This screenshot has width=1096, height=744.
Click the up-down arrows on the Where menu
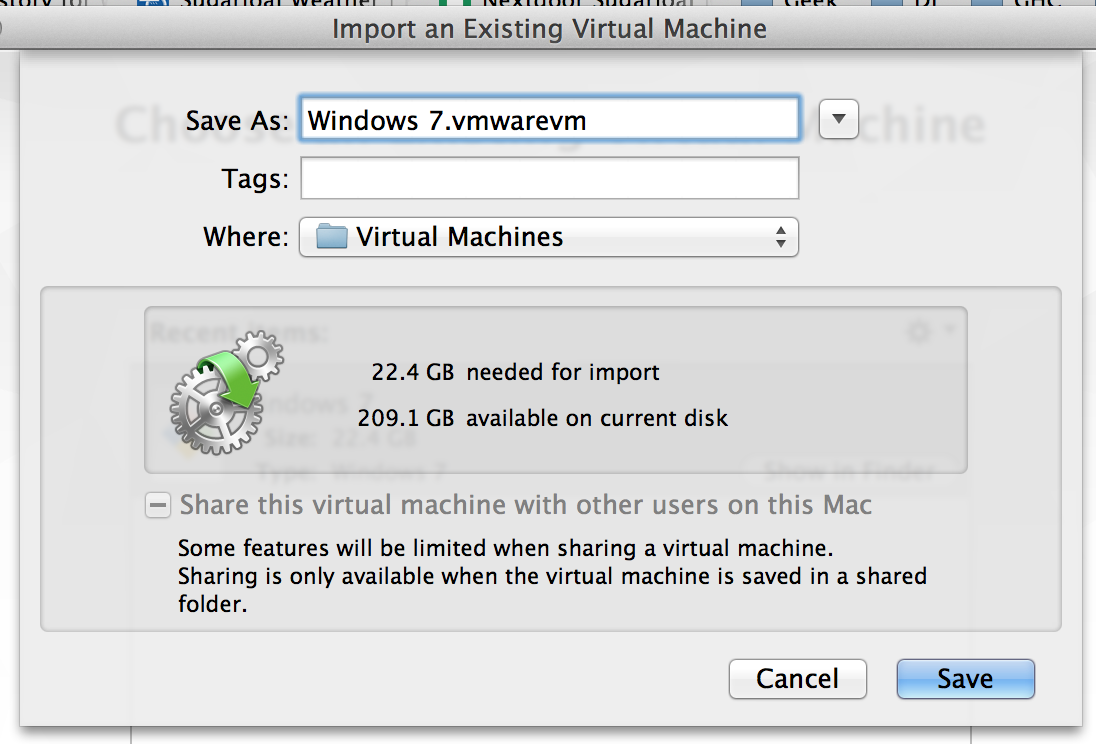coord(780,237)
